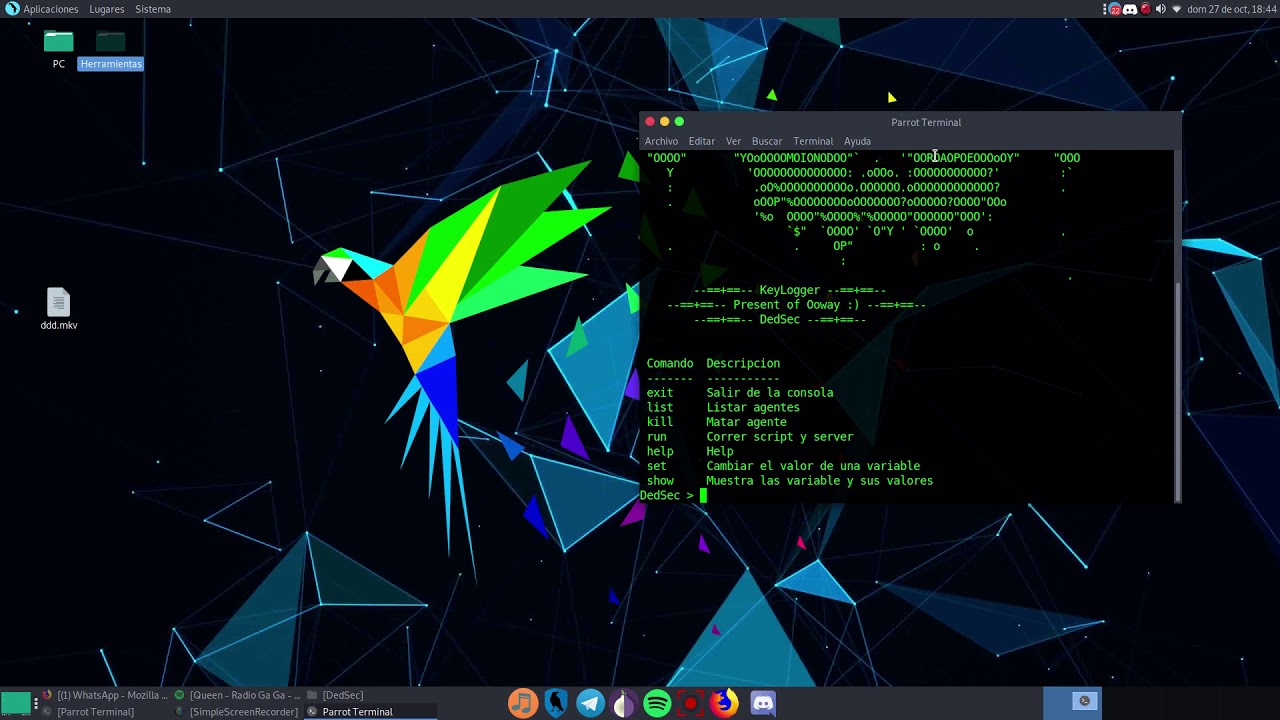Click the 'Salir de la consola' text

pos(770,393)
